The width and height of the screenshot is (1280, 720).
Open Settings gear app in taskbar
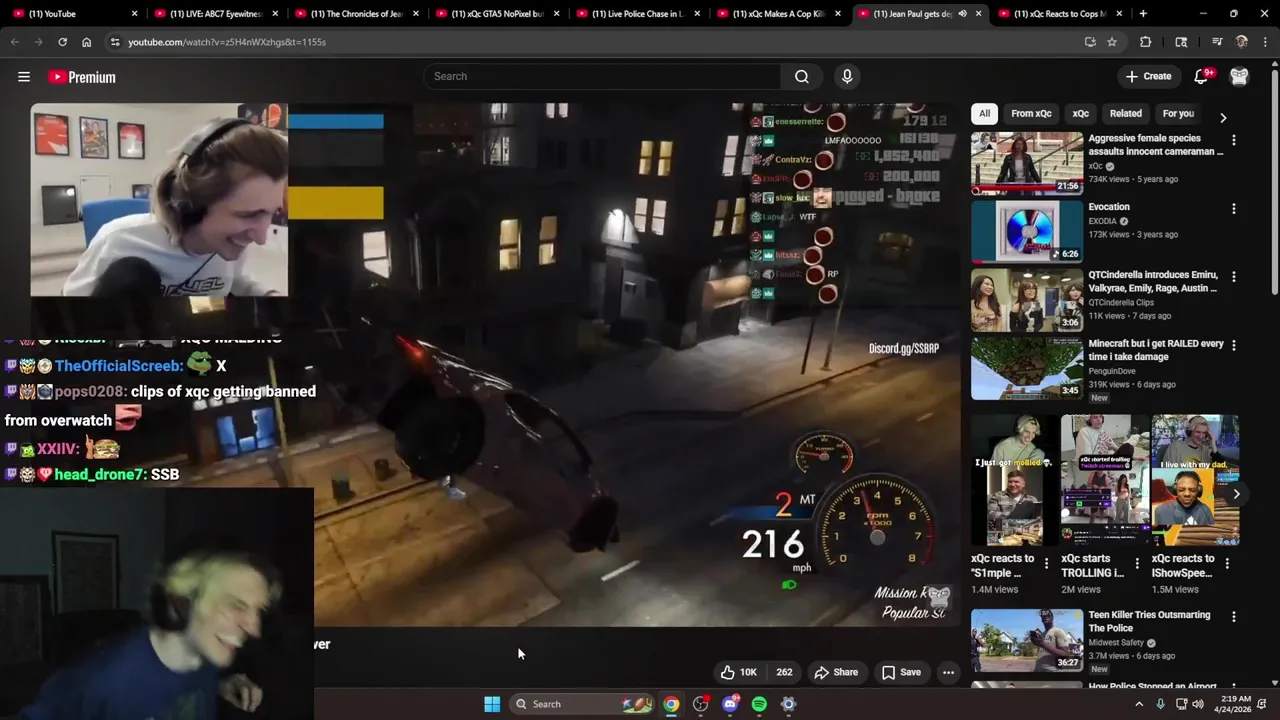coord(788,704)
